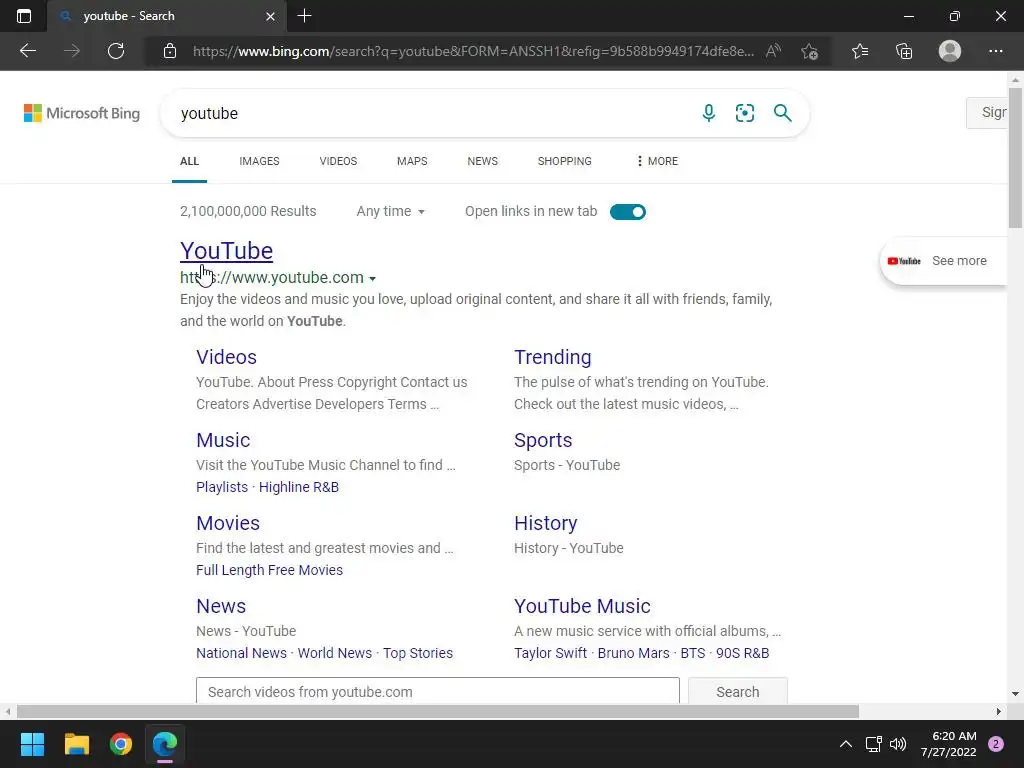
Task: Click the address bar URL
Action: coord(473,51)
